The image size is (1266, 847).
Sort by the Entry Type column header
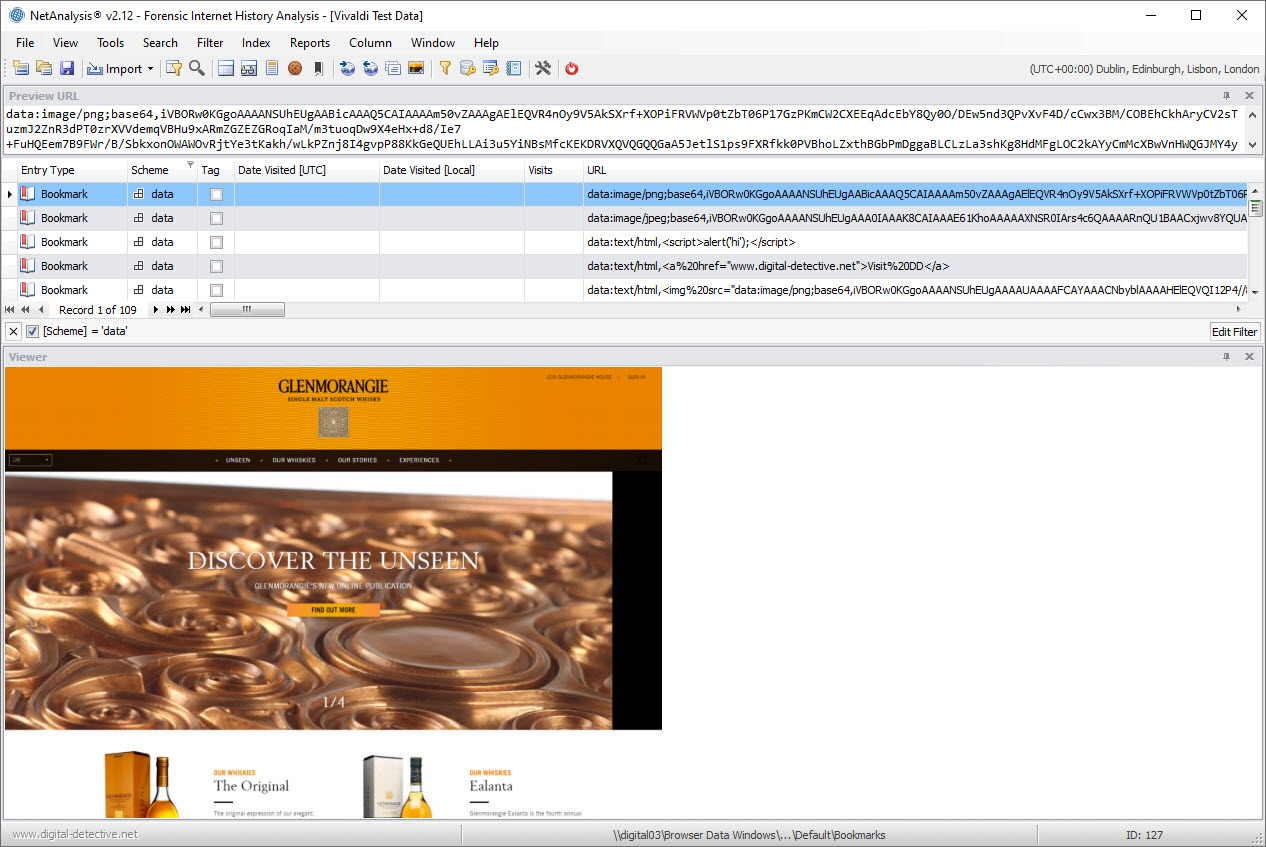click(x=72, y=170)
